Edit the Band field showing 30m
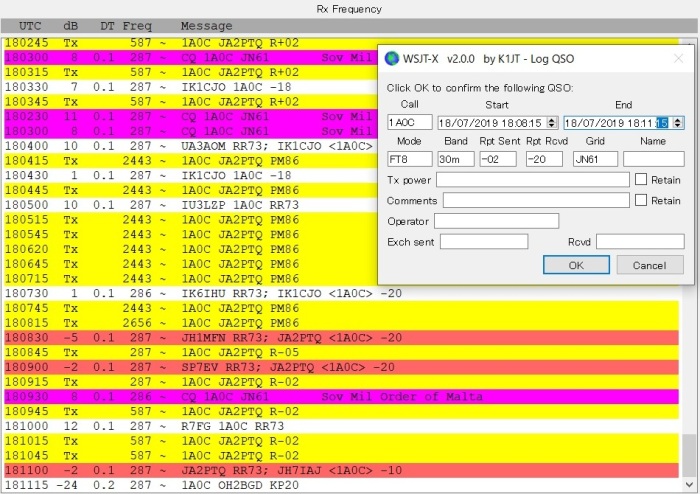The height and width of the screenshot is (494, 700). tap(455, 159)
